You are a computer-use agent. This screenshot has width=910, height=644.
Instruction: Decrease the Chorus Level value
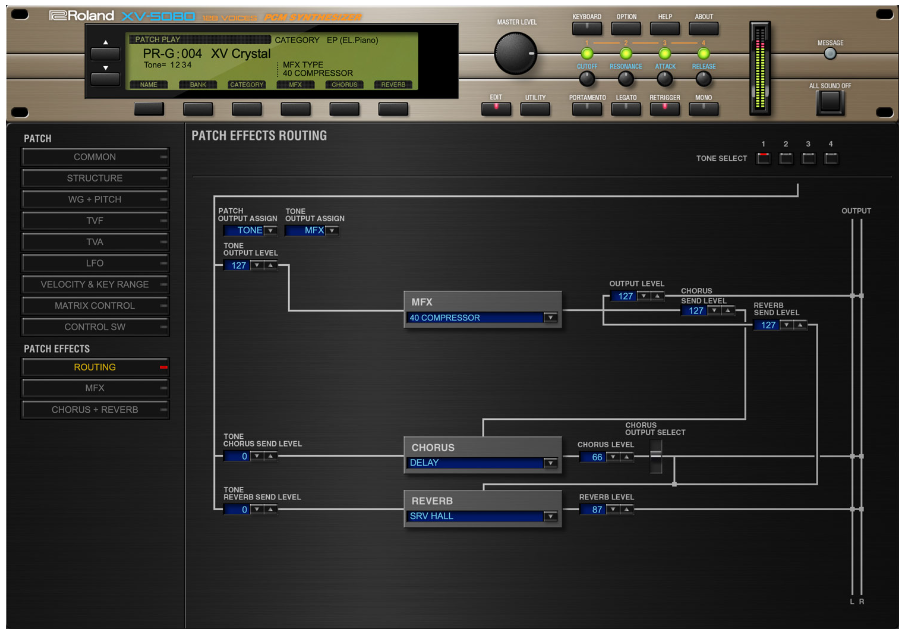613,457
